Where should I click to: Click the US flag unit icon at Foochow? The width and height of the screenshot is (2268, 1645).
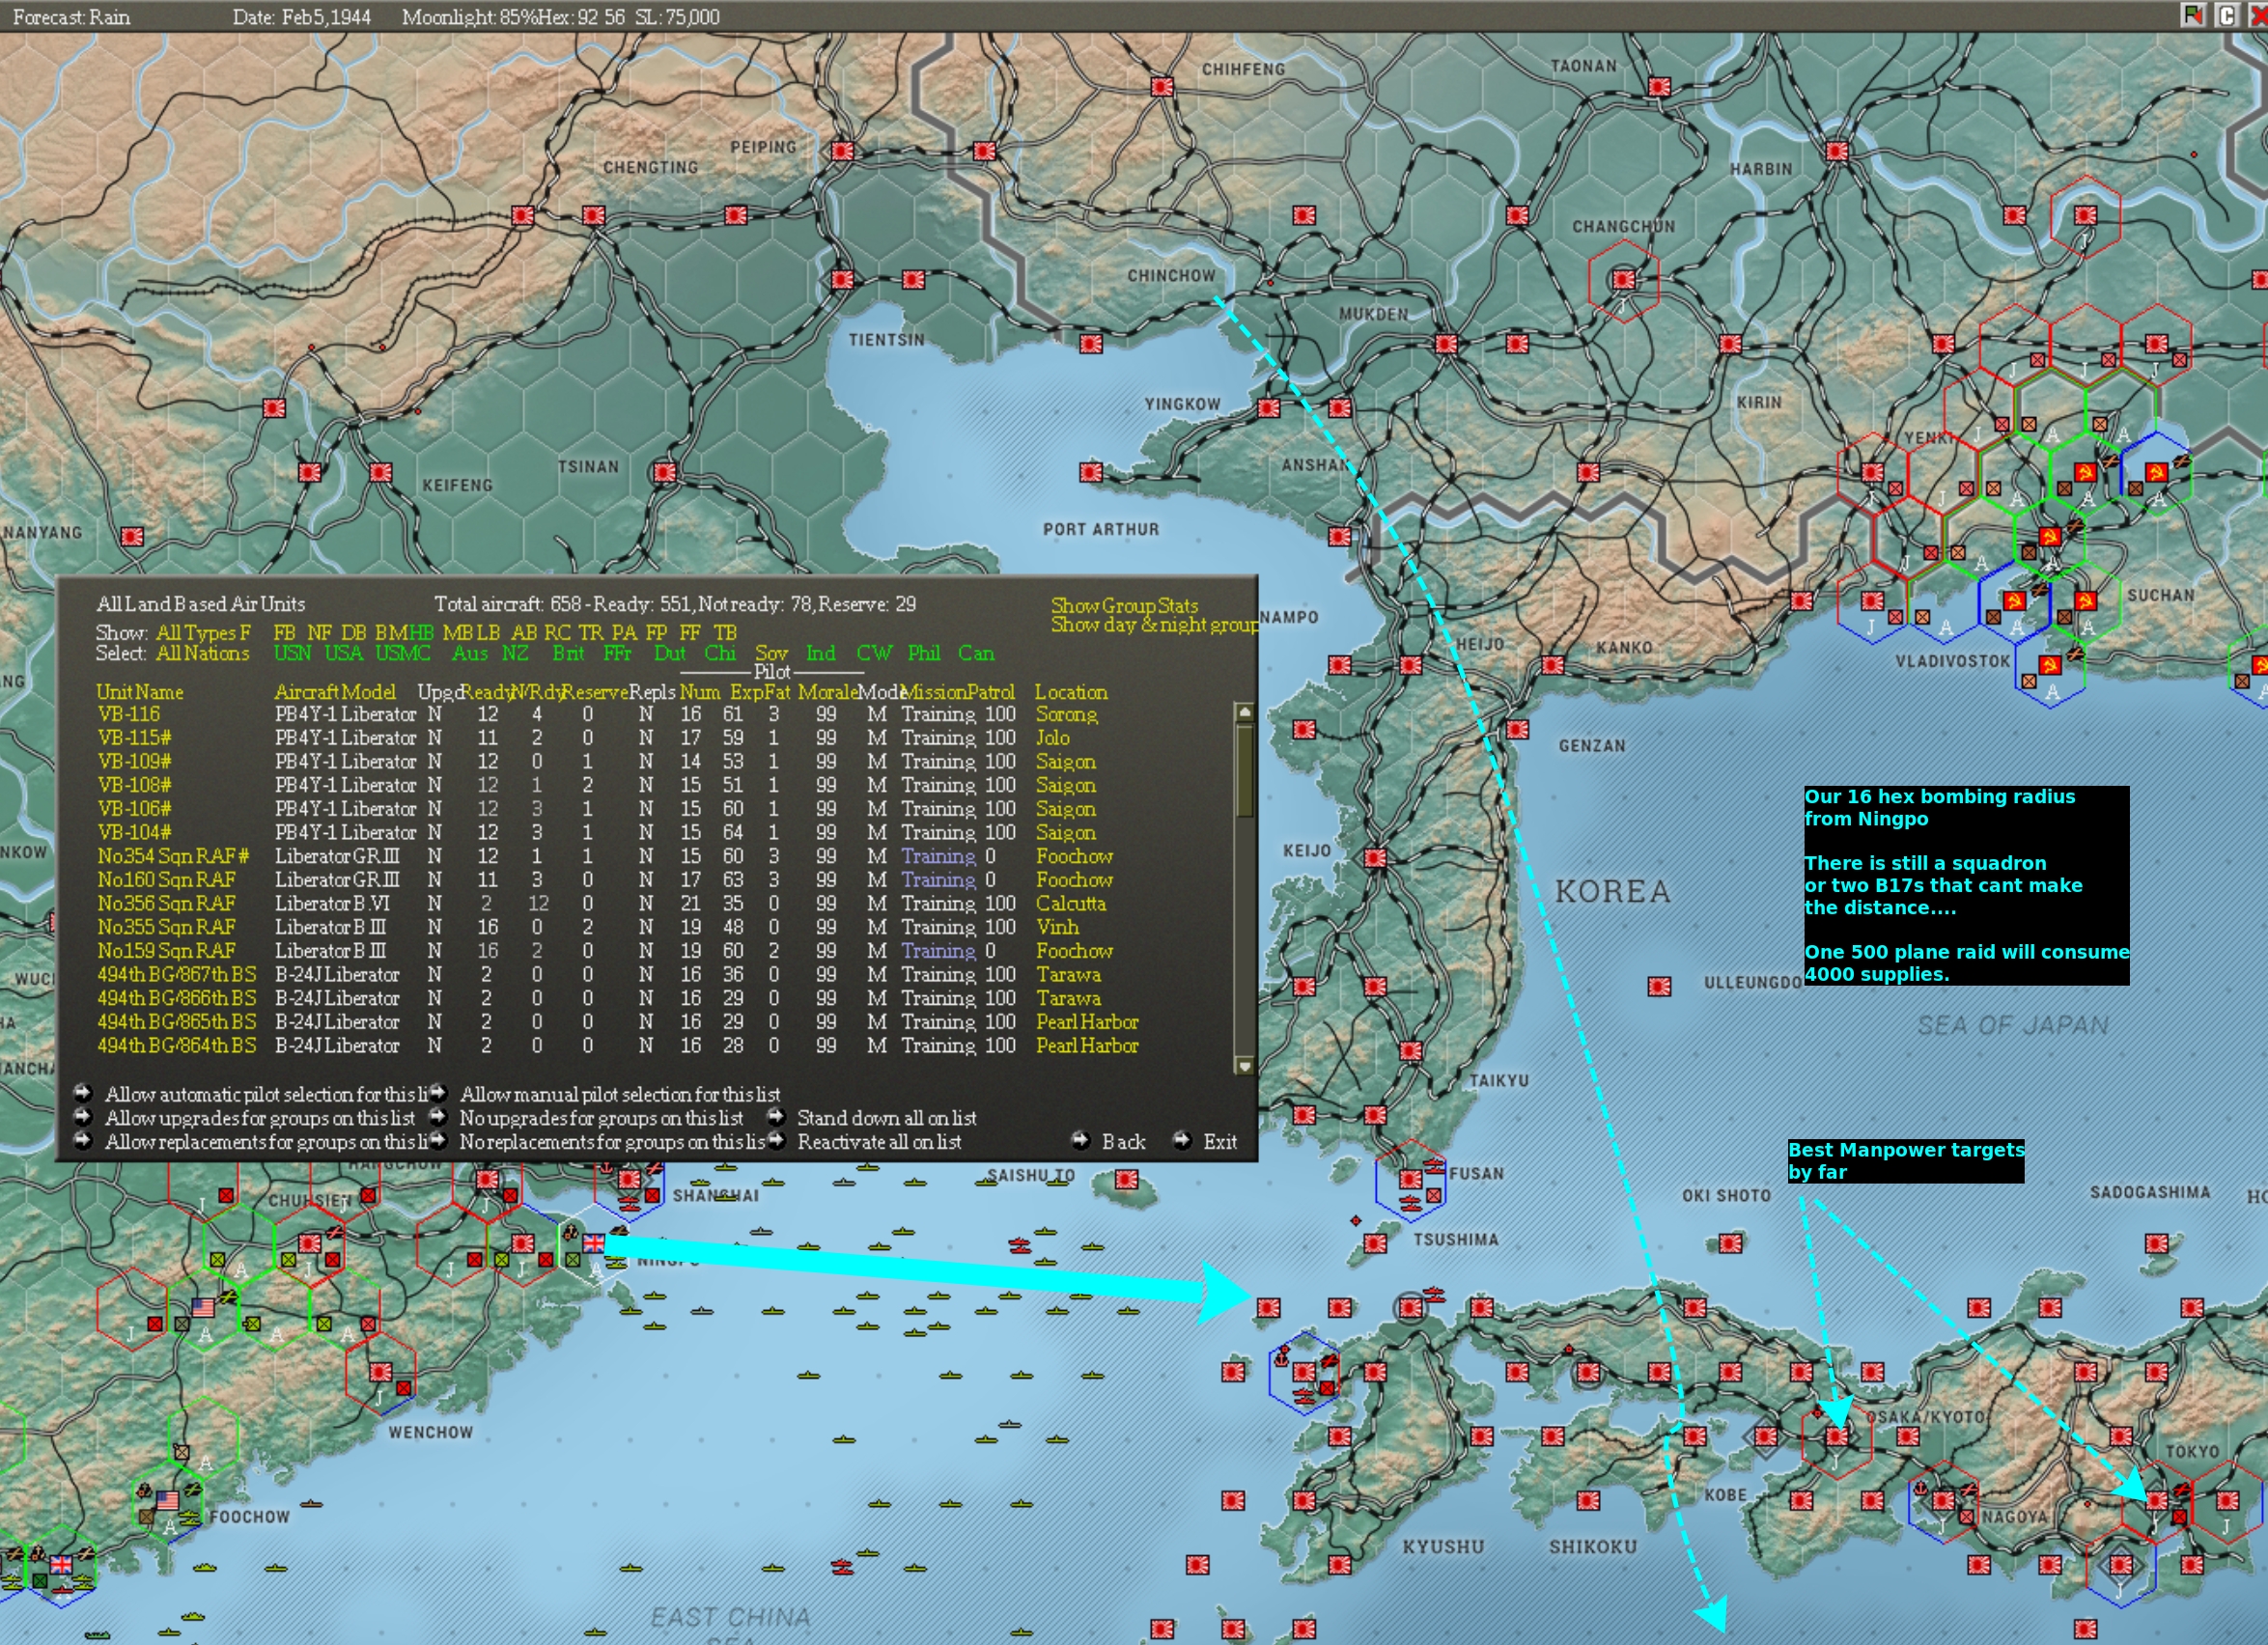(x=168, y=1500)
